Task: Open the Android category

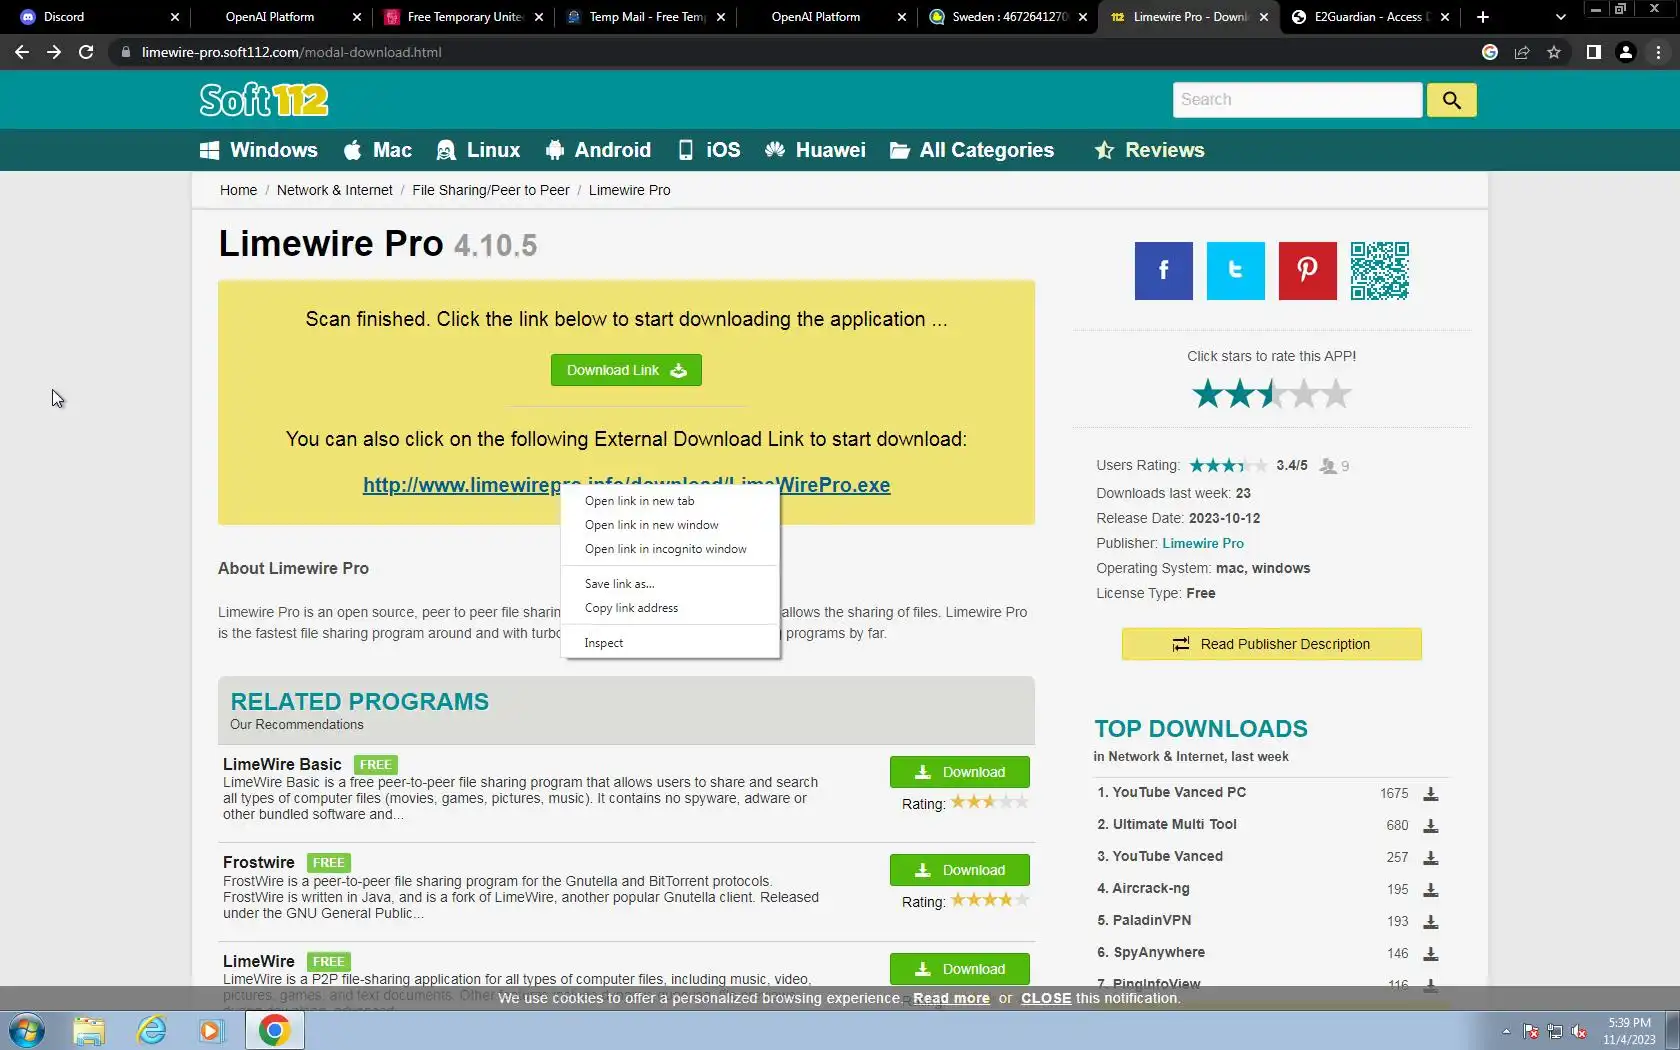Action: [x=598, y=150]
